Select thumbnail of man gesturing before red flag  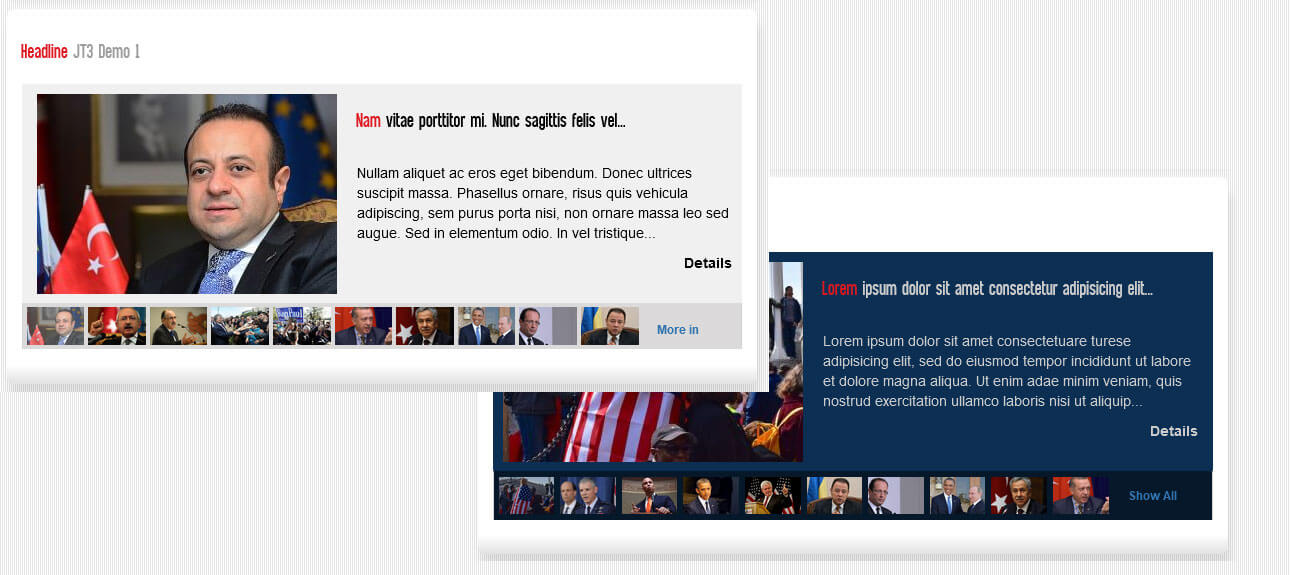(x=117, y=326)
